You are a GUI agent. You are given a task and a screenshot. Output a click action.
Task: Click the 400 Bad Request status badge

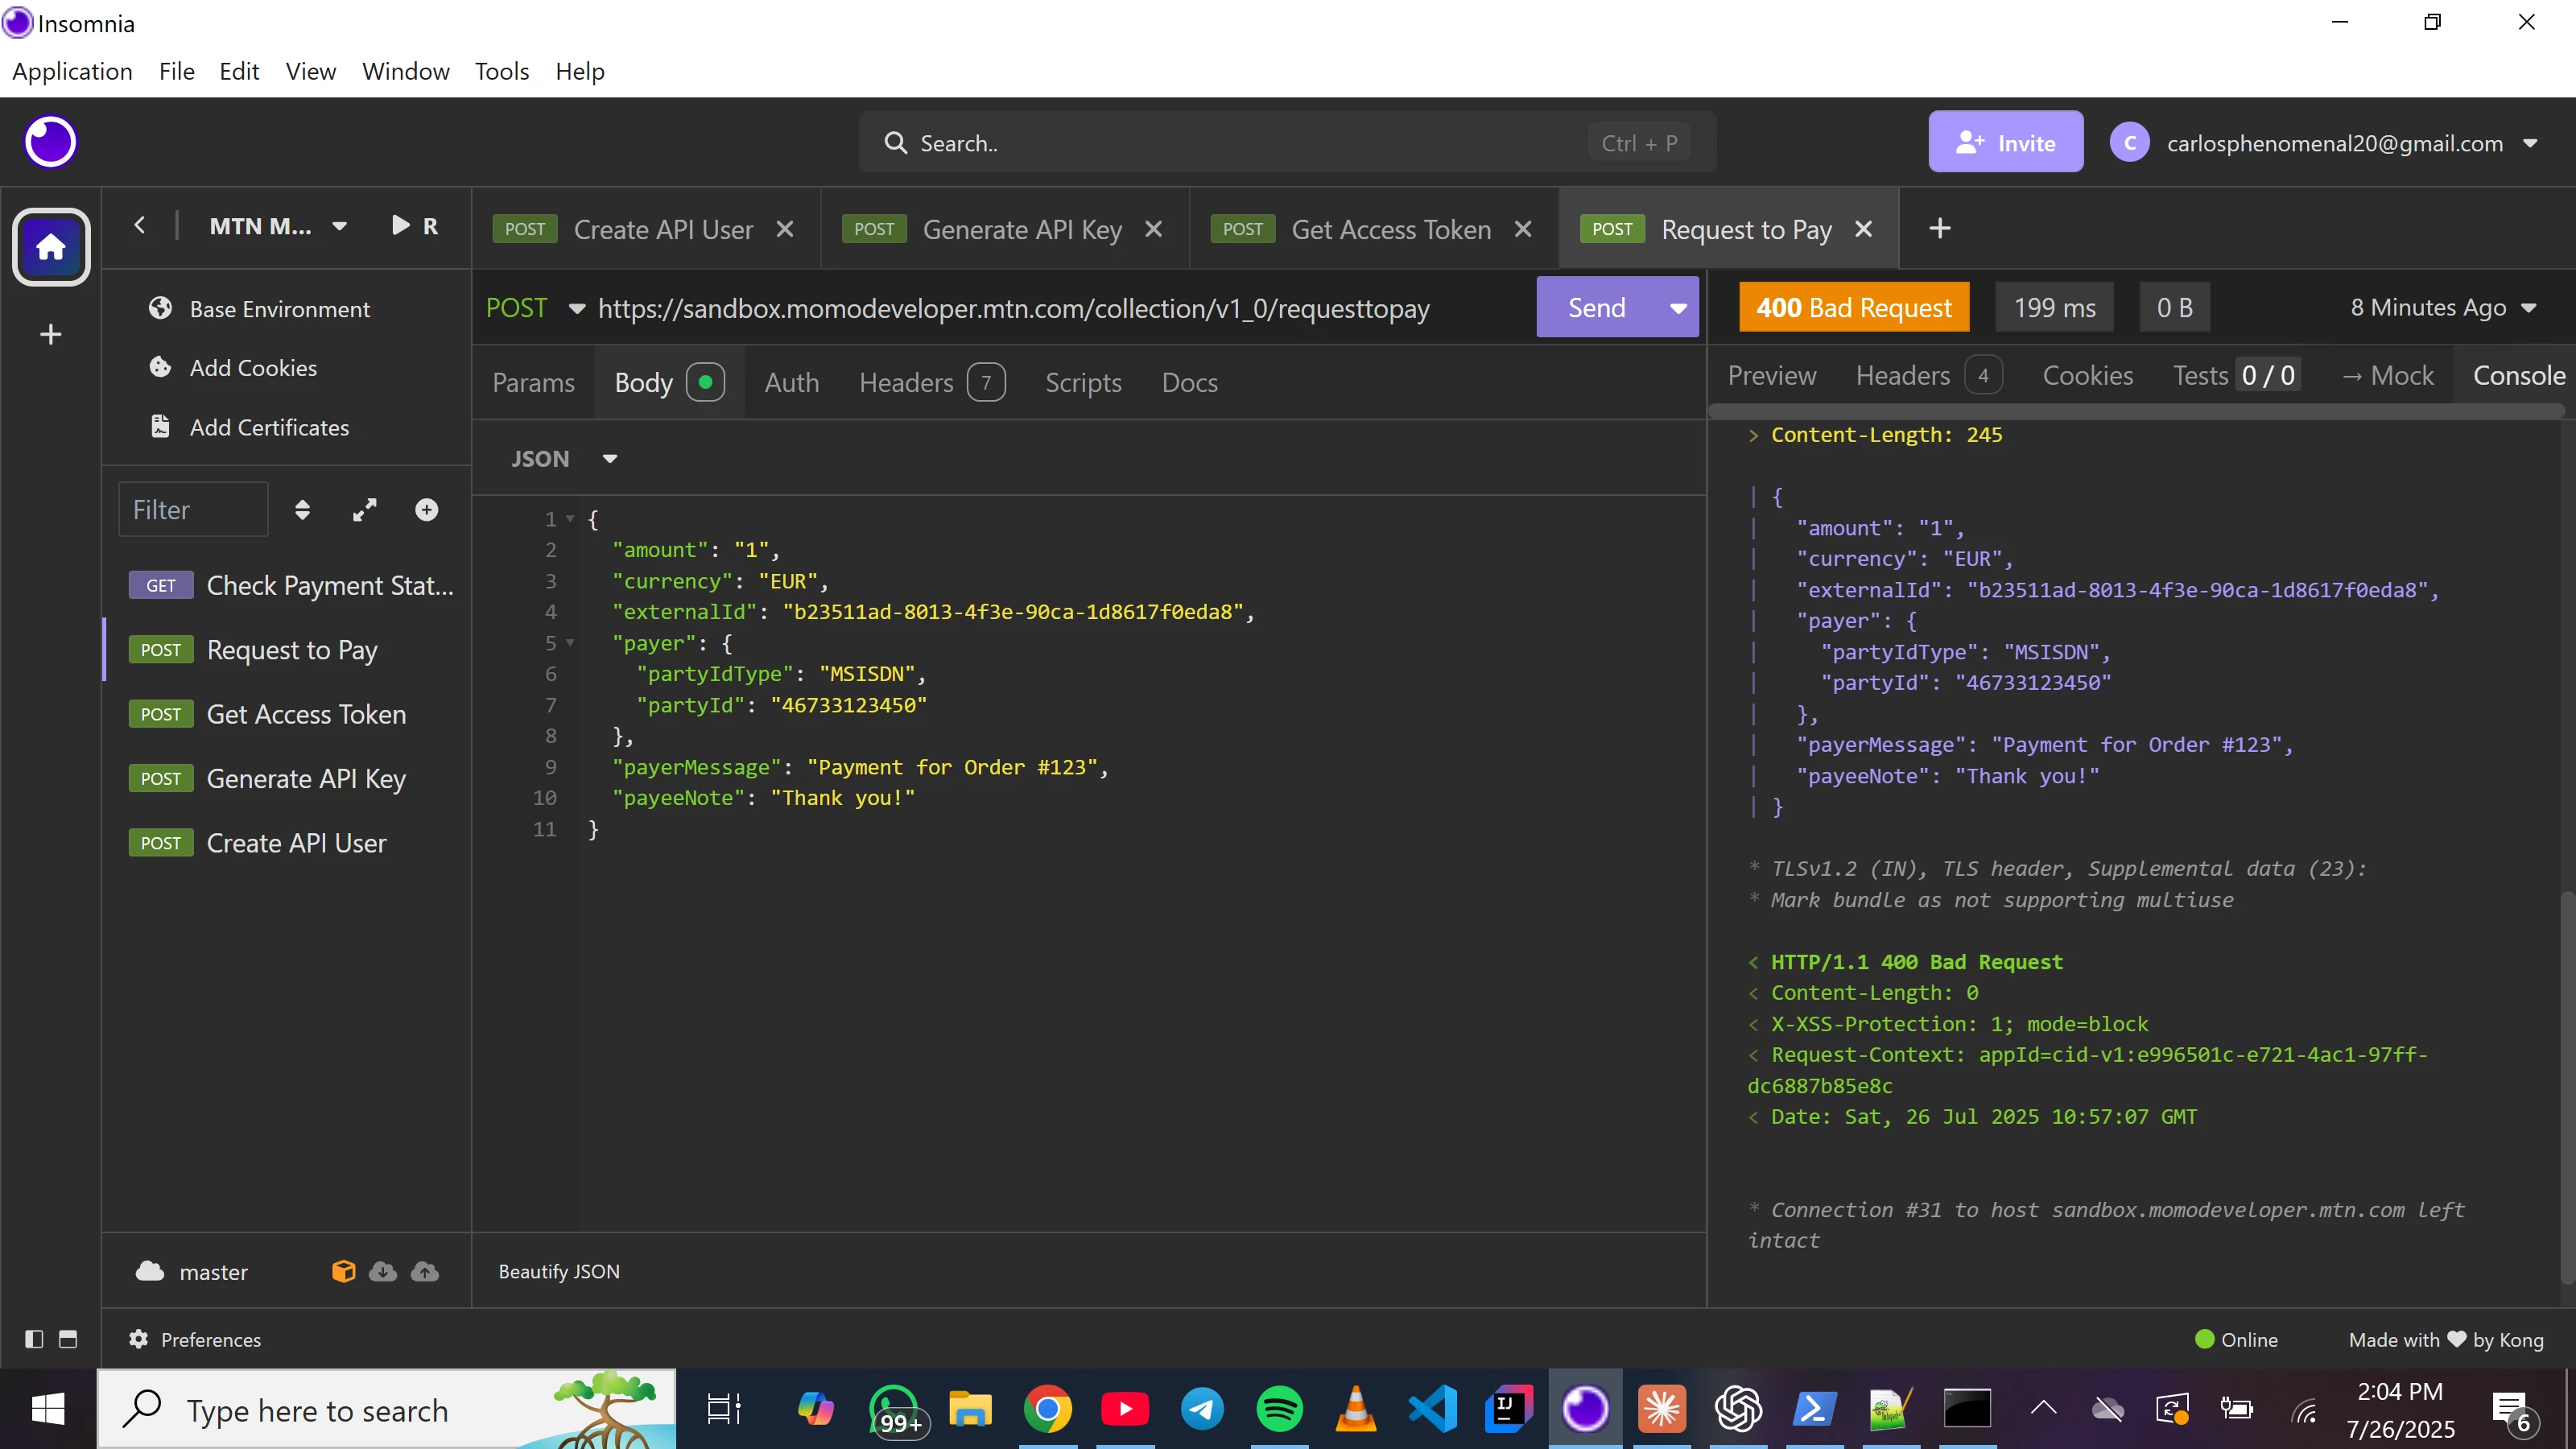click(1854, 307)
